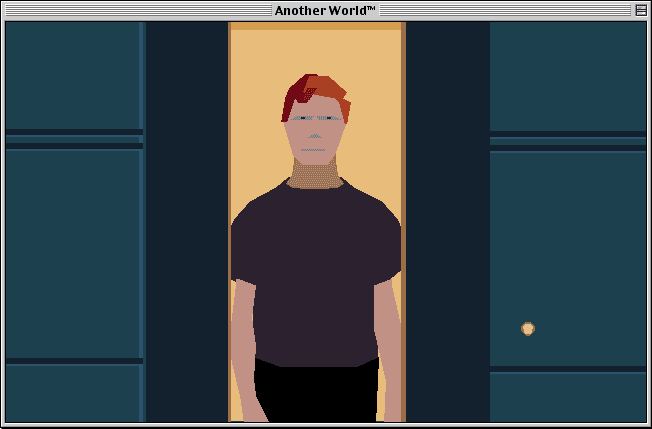Click the Another World title bar text
This screenshot has height=429, width=652.
(325, 10)
